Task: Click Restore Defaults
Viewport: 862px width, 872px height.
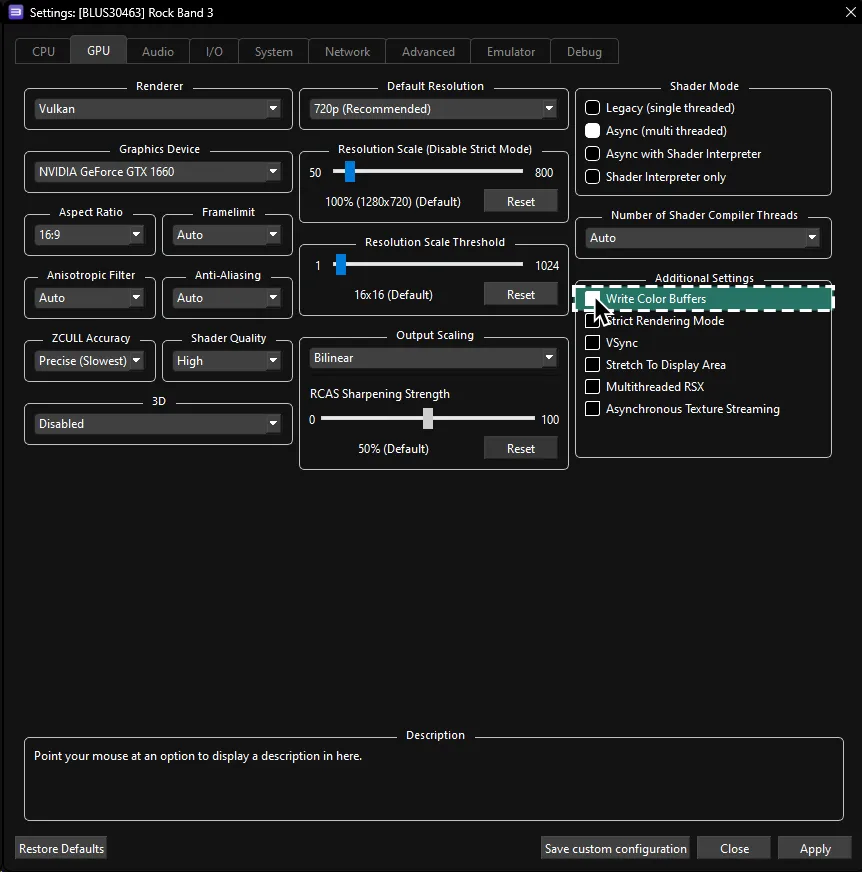Action: pyautogui.click(x=60, y=847)
